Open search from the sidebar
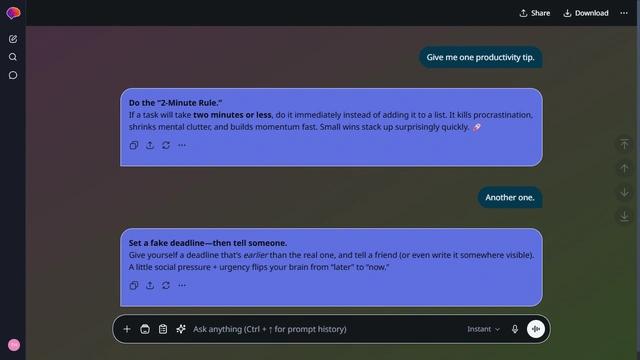 coord(13,57)
